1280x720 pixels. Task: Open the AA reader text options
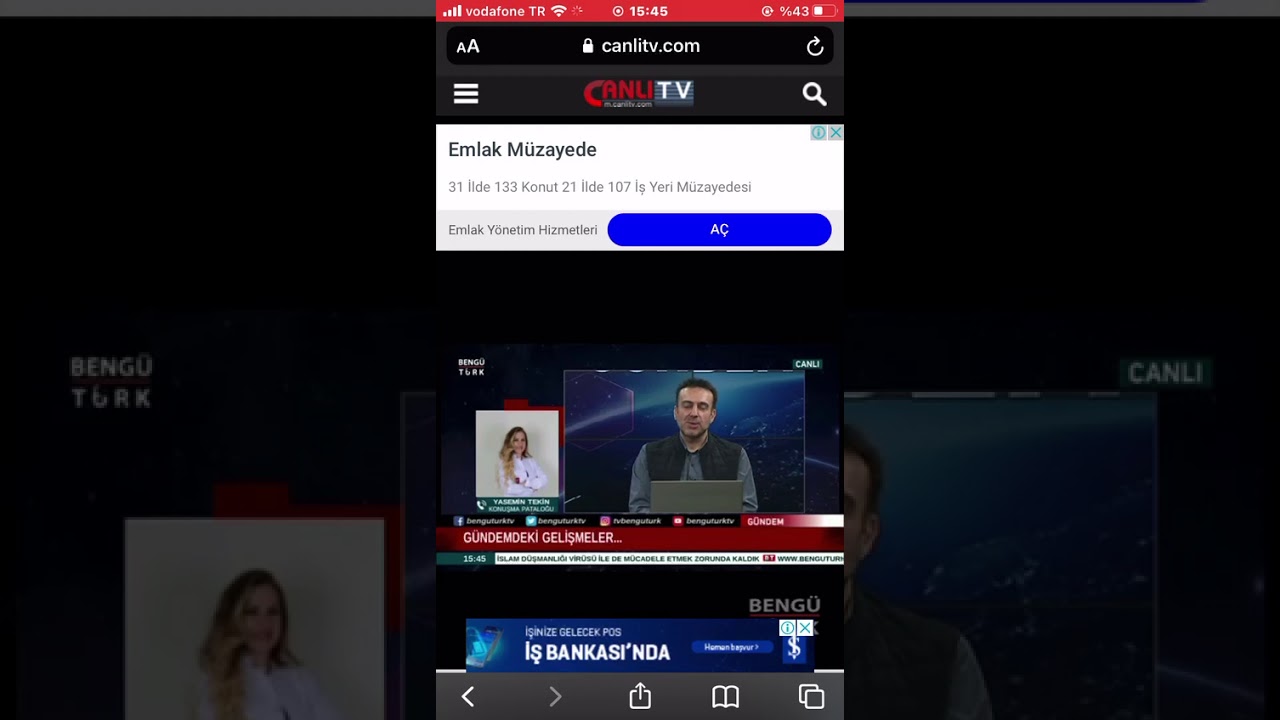(x=468, y=46)
